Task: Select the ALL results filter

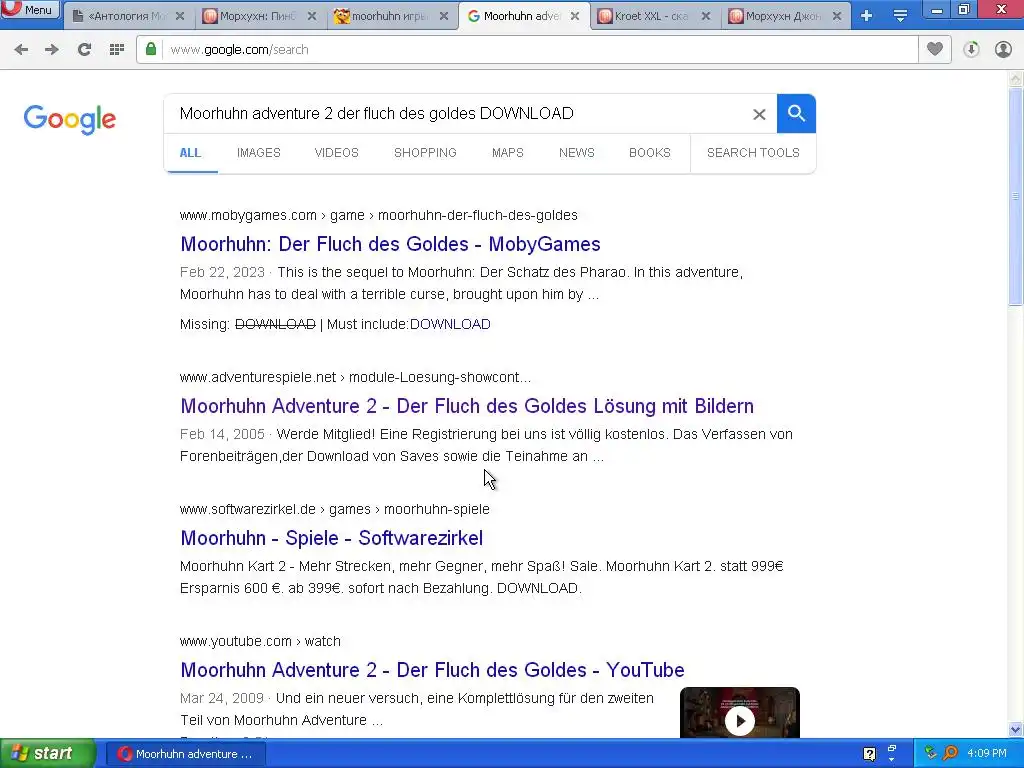Action: [x=190, y=153]
